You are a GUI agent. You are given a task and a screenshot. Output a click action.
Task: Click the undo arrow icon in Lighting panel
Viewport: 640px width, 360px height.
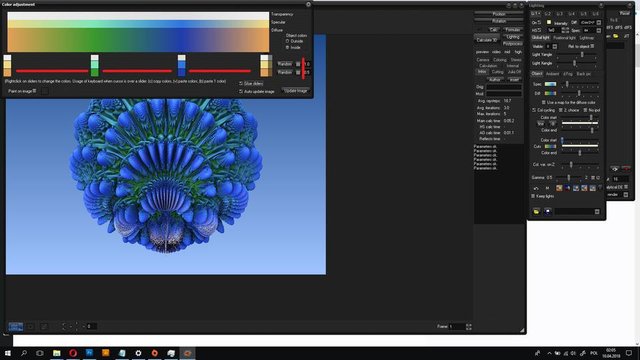536,188
